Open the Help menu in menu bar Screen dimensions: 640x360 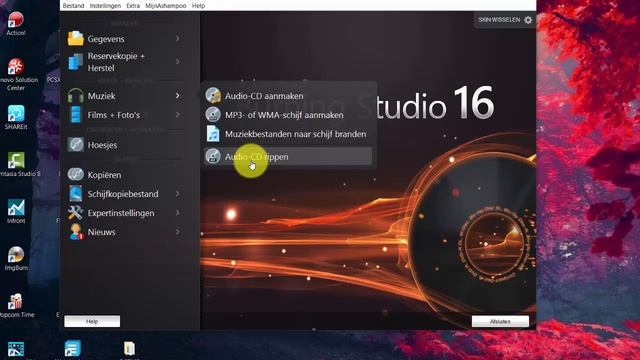198,6
